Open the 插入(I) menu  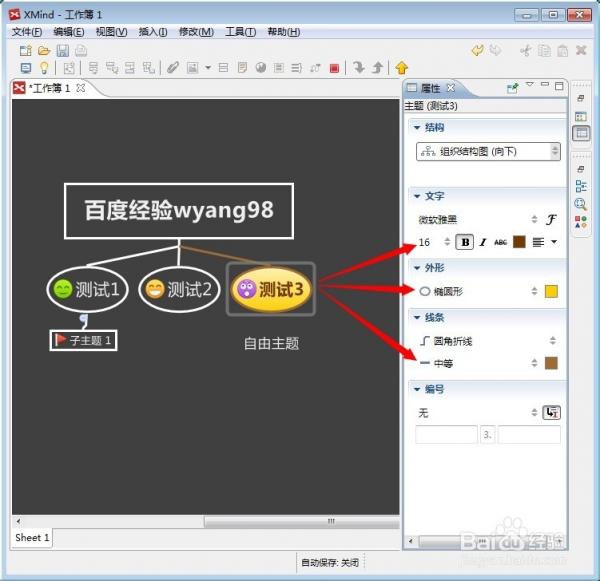[153, 32]
